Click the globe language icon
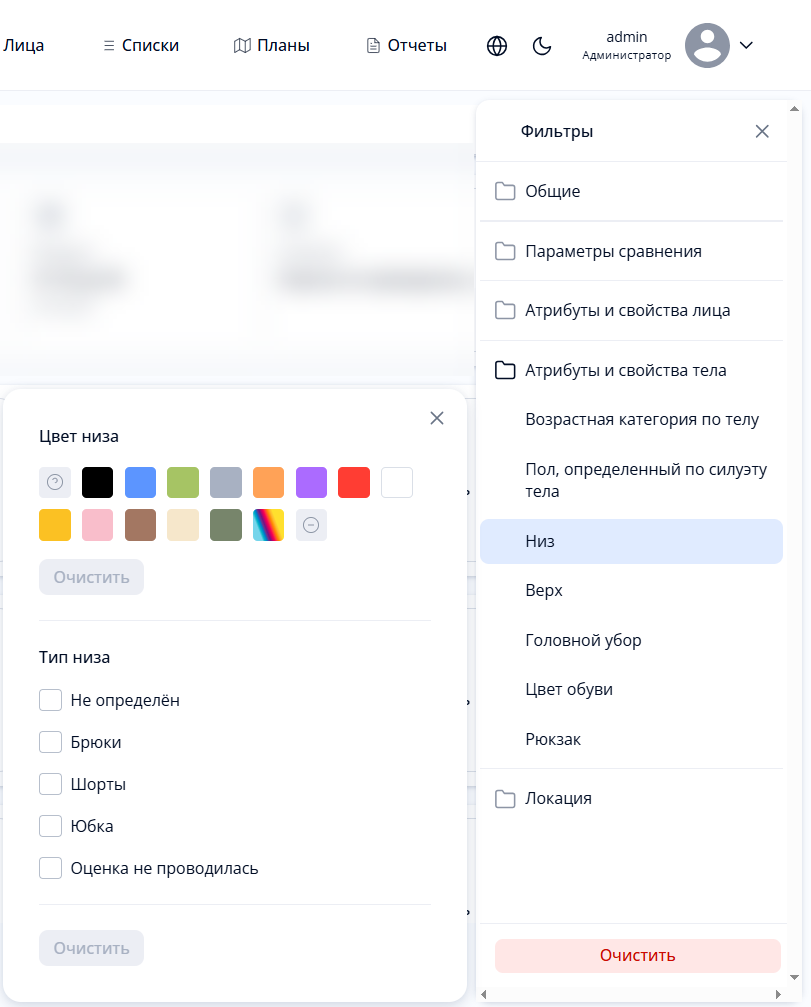The height and width of the screenshot is (1007, 811). point(497,46)
